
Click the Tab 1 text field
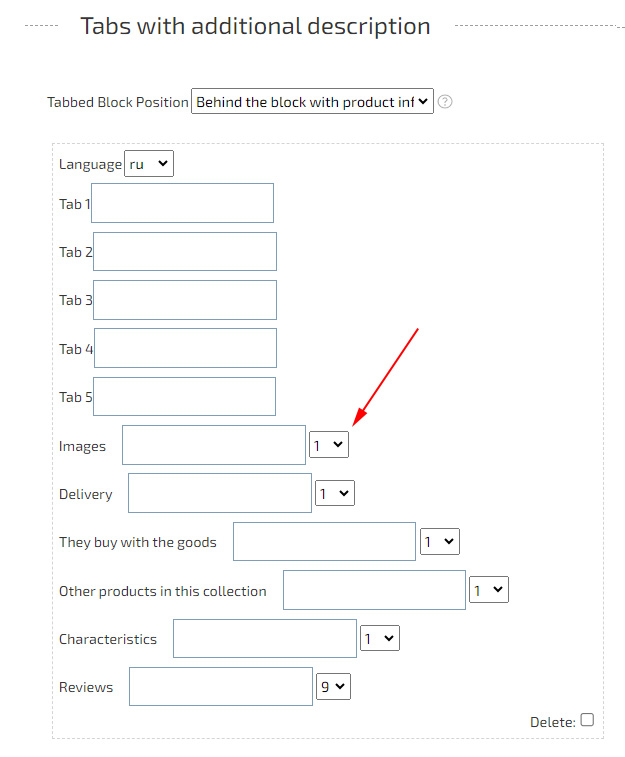(x=182, y=203)
